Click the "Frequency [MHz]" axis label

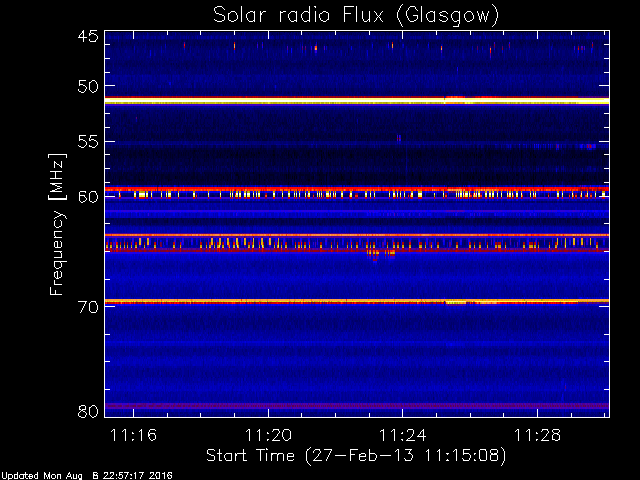click(x=57, y=224)
